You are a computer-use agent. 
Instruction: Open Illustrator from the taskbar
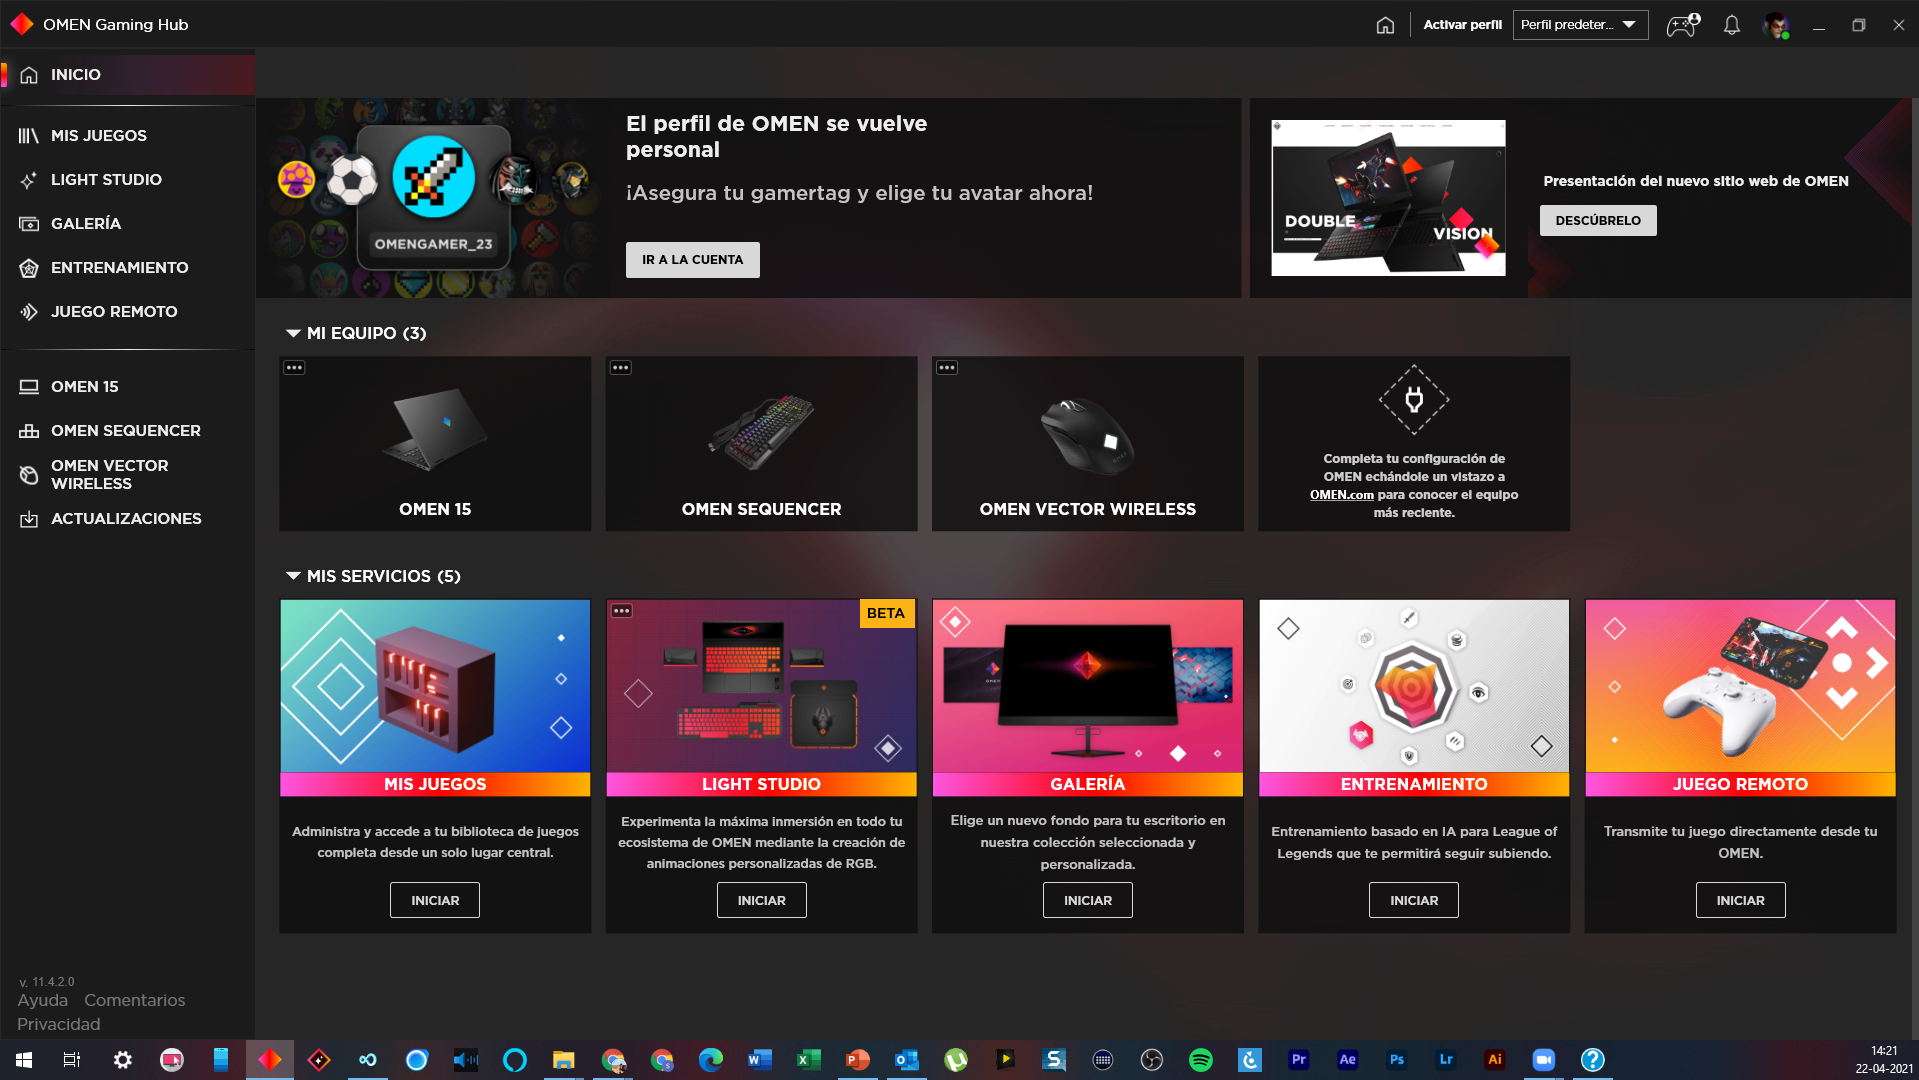tap(1495, 1060)
